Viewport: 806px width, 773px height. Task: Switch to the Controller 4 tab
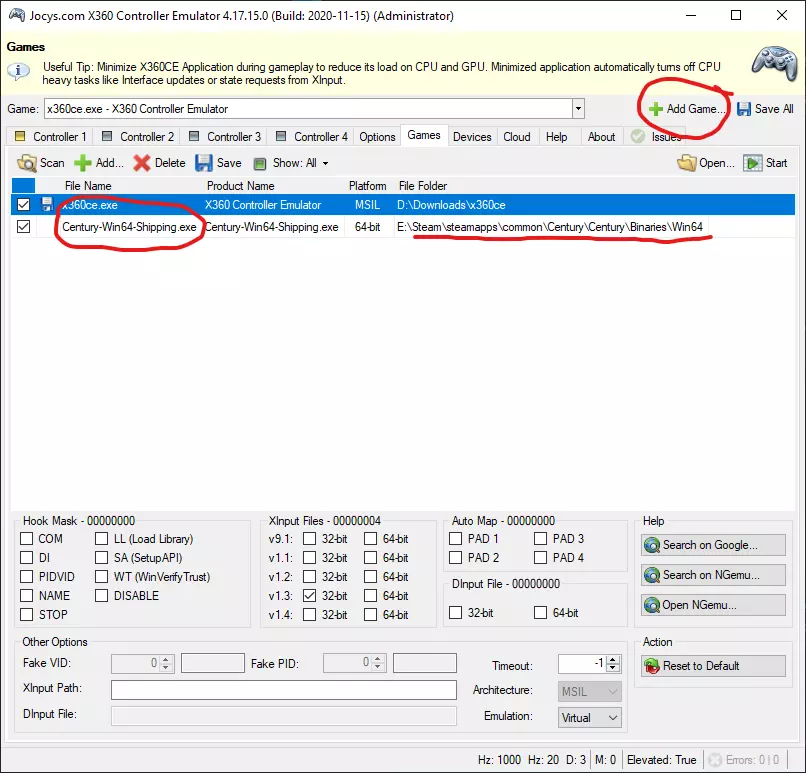click(312, 137)
